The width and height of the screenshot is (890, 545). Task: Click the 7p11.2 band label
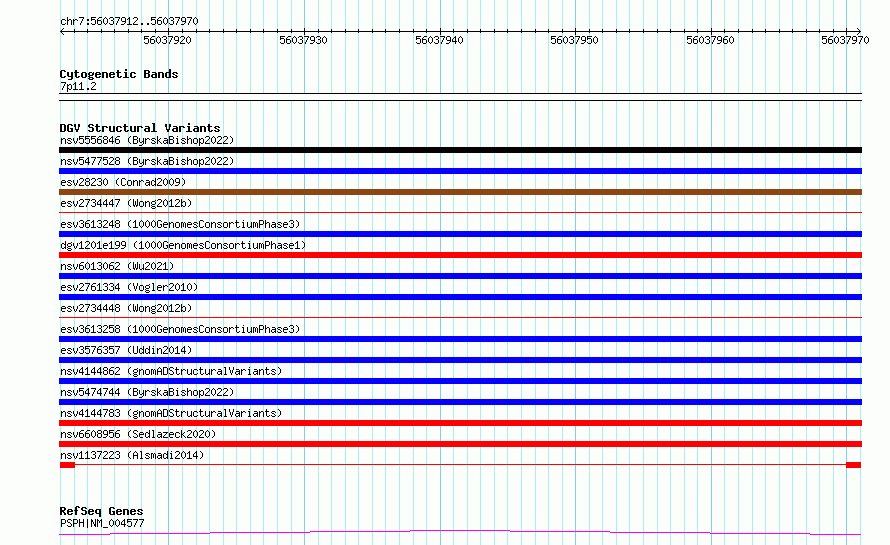78,86
